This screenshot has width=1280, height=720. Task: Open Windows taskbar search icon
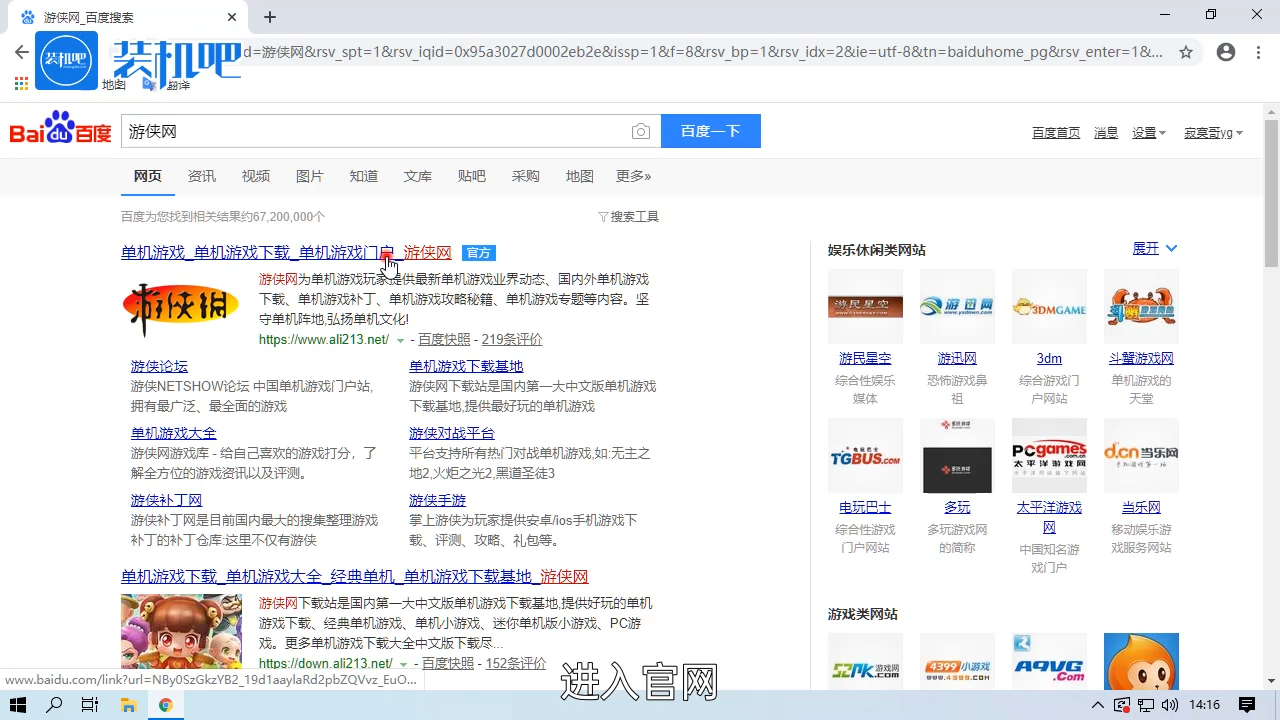pyautogui.click(x=55, y=705)
